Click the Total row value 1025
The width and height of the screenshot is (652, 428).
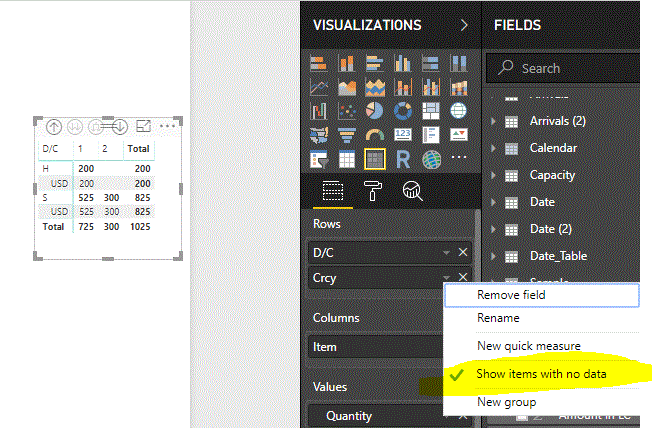[x=140, y=227]
